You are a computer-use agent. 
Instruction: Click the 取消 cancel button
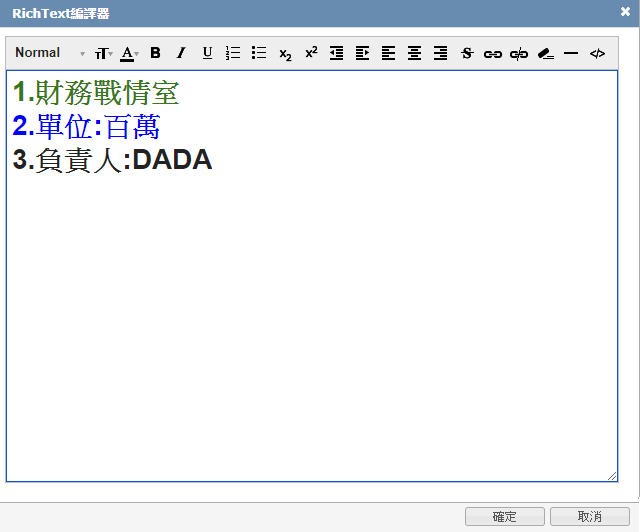coord(589,516)
